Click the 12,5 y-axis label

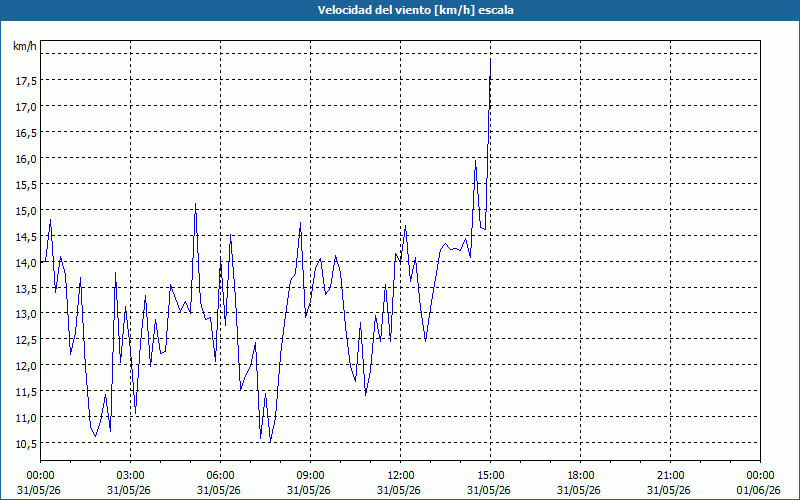point(27,339)
